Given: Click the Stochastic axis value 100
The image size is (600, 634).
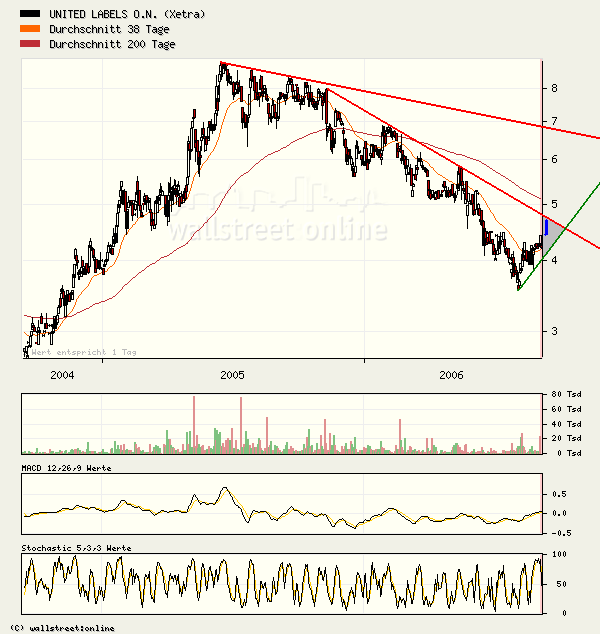Looking at the screenshot, I should 559,554.
